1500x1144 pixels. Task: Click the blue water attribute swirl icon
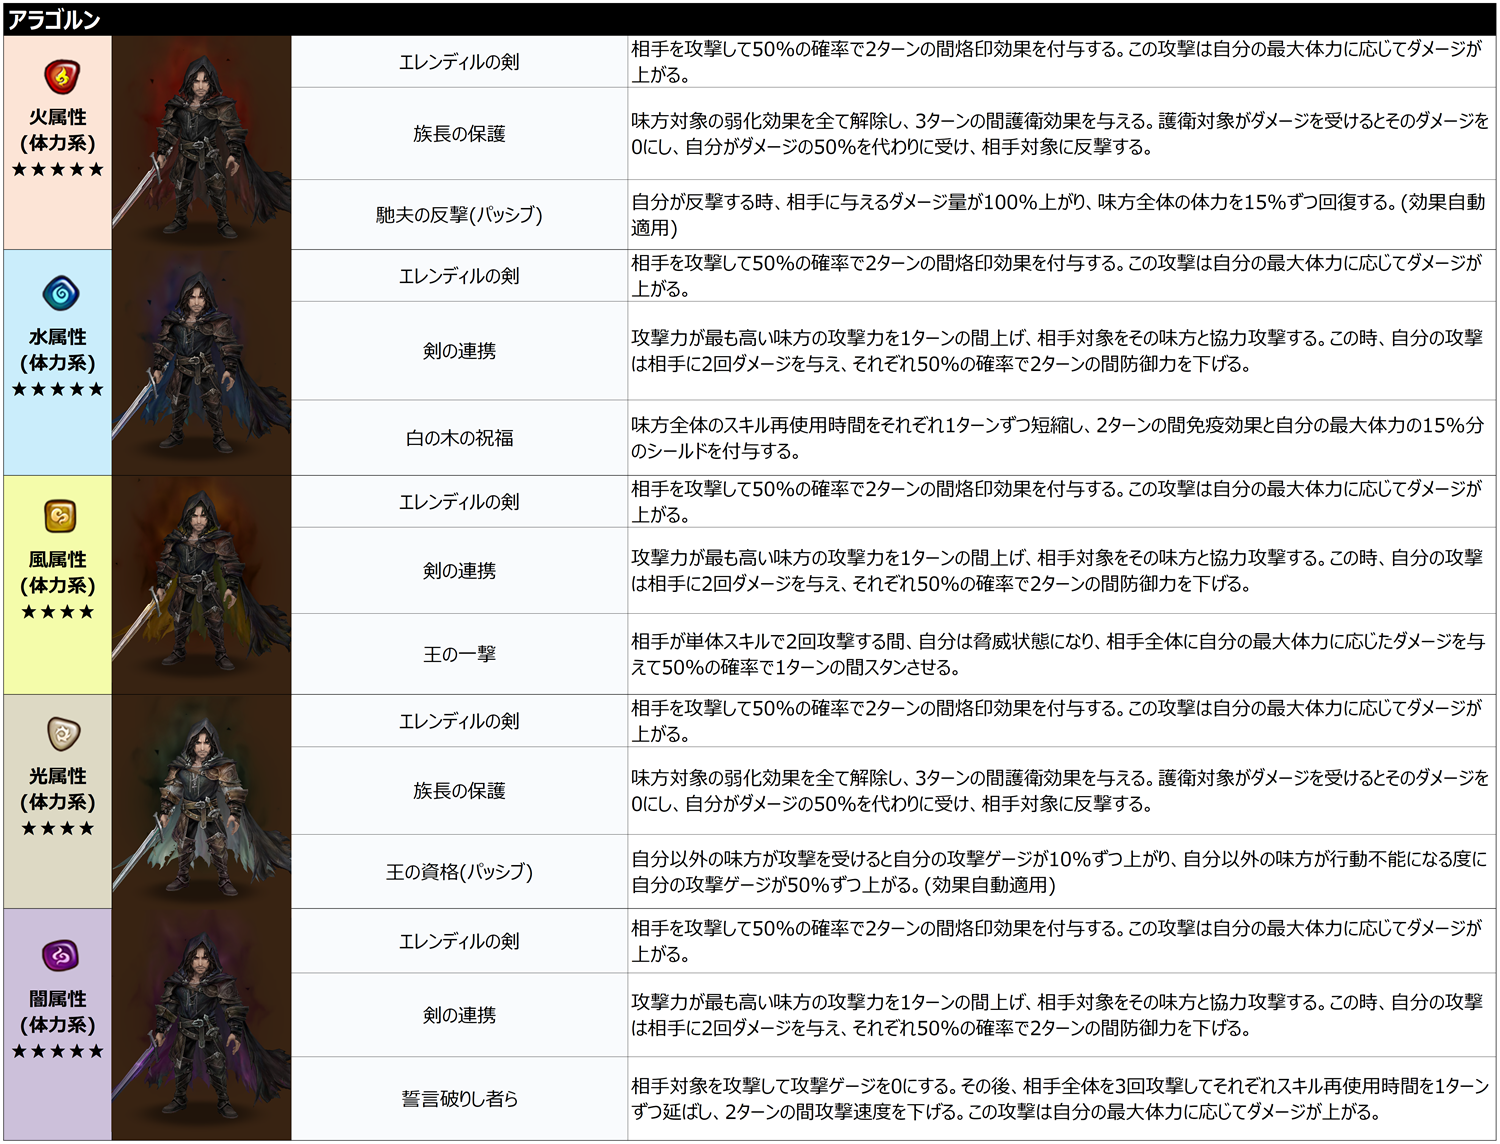(61, 293)
